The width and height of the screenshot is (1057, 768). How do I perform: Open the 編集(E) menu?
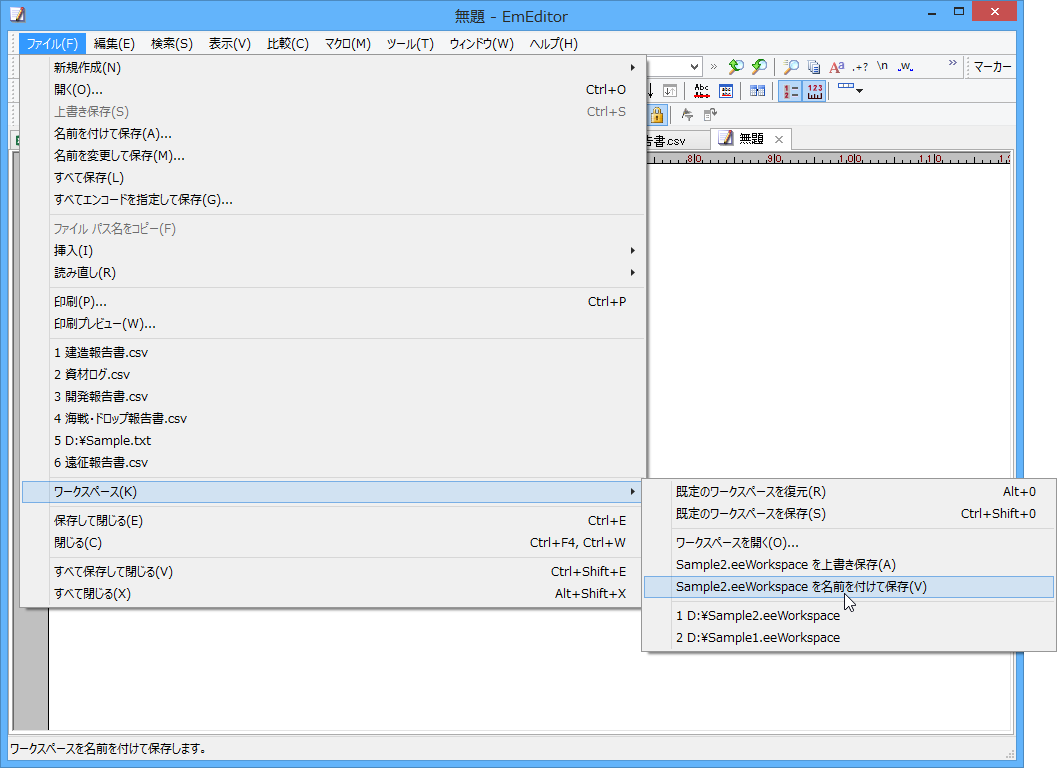point(114,44)
